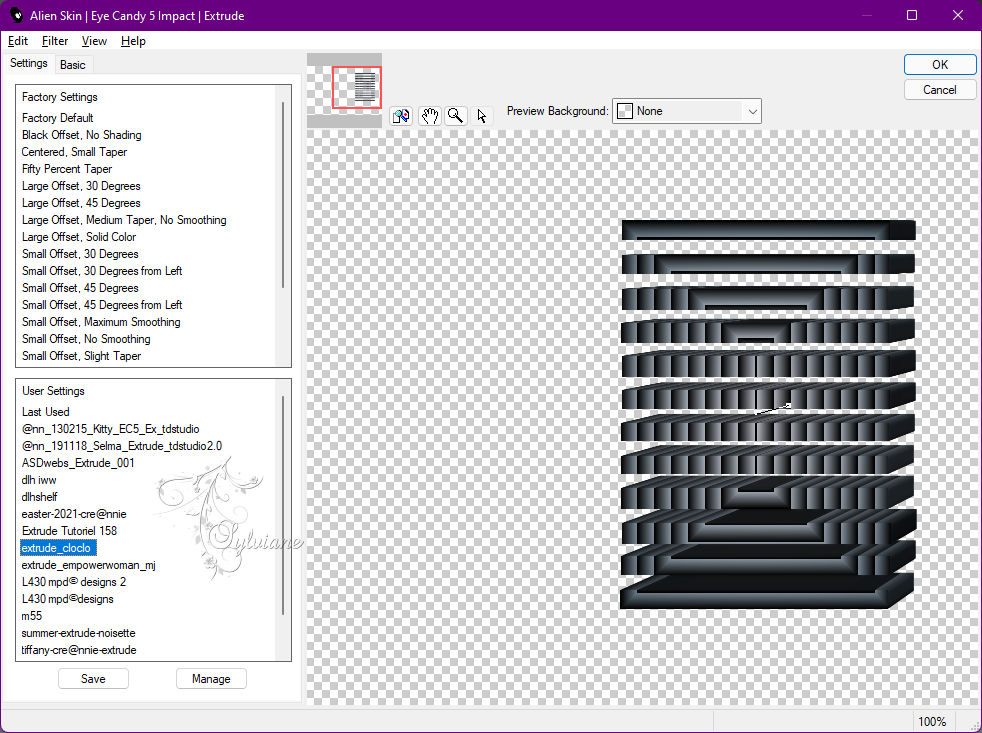
Task: Select Small Offset, 30 Degrees from Left
Action: tap(102, 271)
